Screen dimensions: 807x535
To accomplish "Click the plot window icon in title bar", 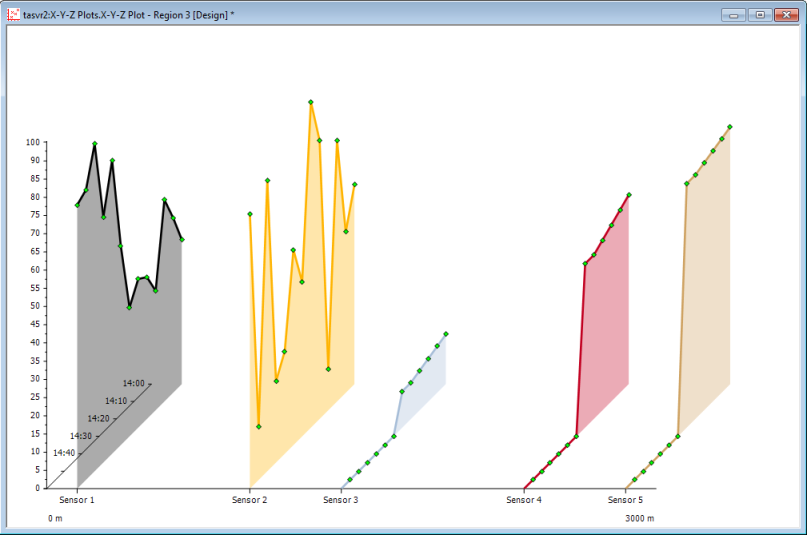I will (13, 15).
